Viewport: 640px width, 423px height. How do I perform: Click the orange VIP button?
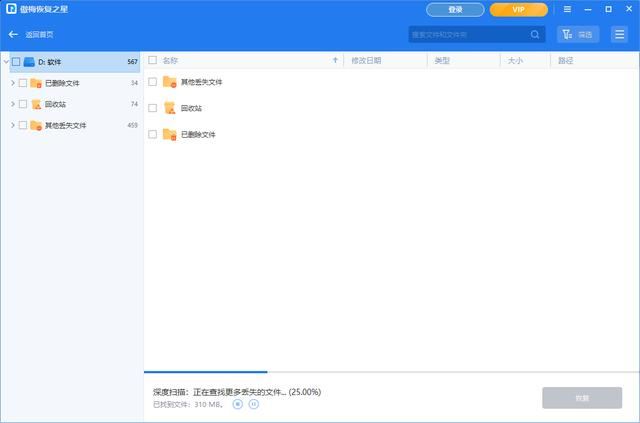519,9
